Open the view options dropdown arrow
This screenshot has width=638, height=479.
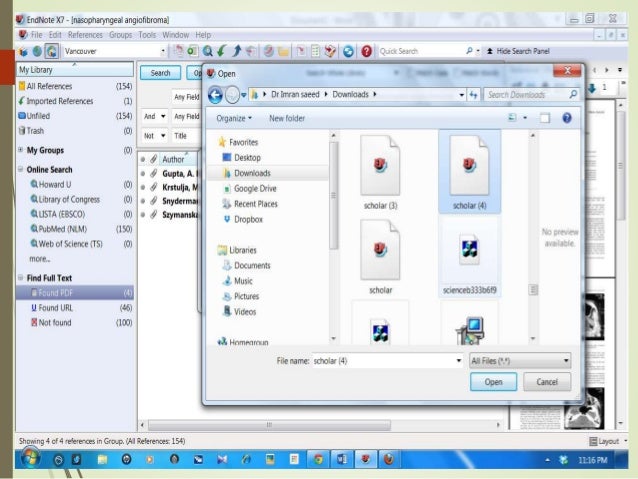pyautogui.click(x=525, y=118)
